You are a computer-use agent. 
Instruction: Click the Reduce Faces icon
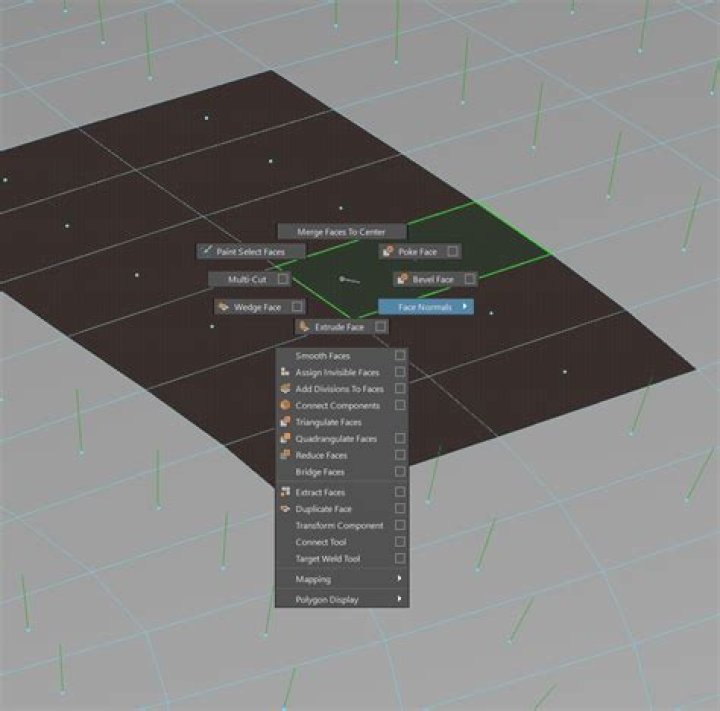(285, 455)
